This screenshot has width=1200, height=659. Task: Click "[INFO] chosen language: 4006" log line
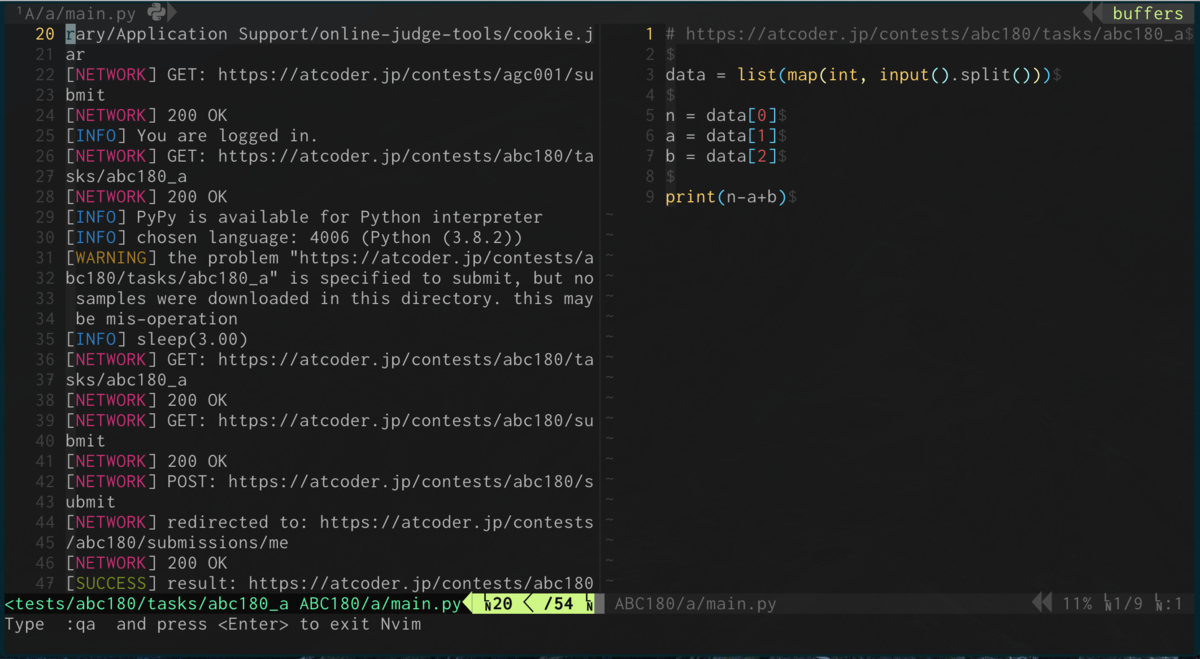pos(294,238)
